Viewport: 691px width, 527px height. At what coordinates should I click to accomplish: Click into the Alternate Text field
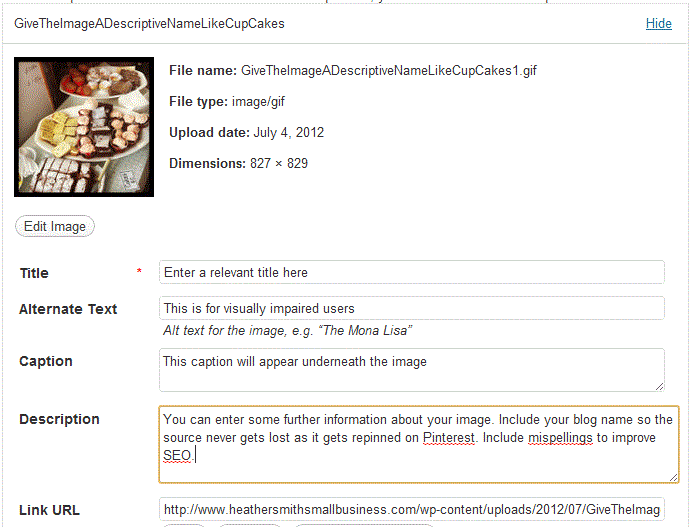[x=412, y=308]
